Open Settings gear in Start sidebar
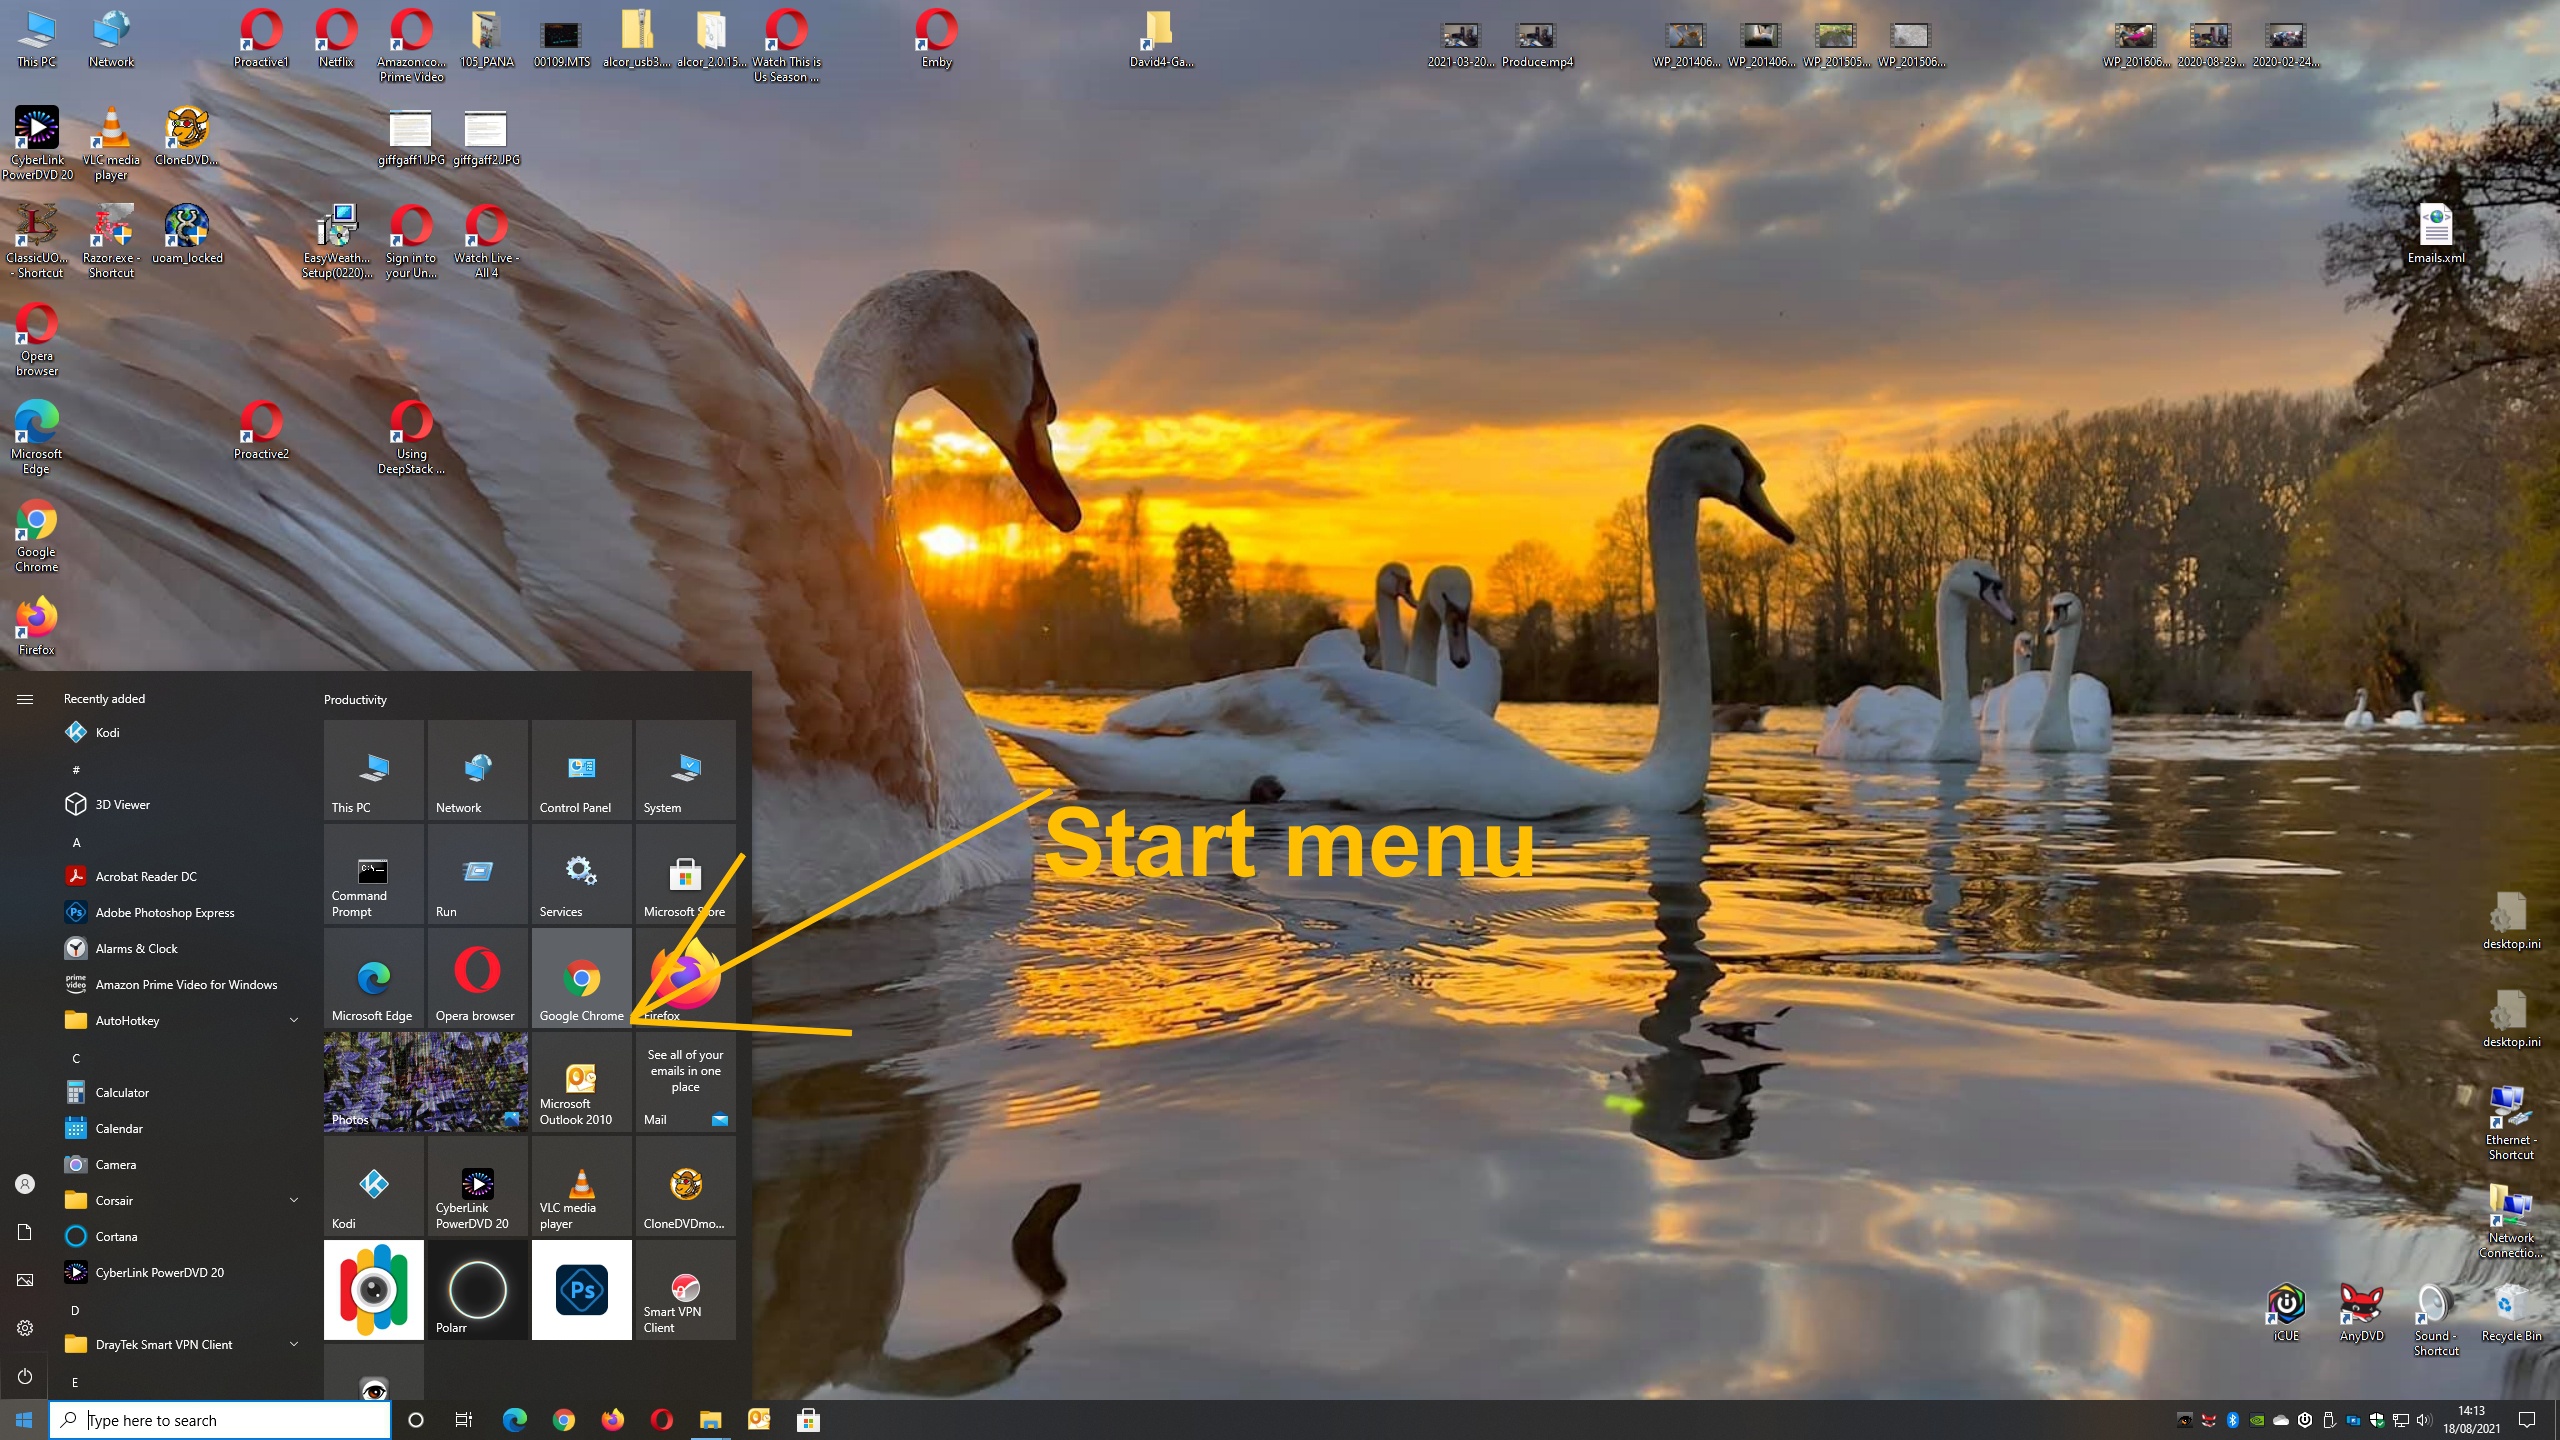Image resolution: width=2560 pixels, height=1440 pixels. (25, 1328)
